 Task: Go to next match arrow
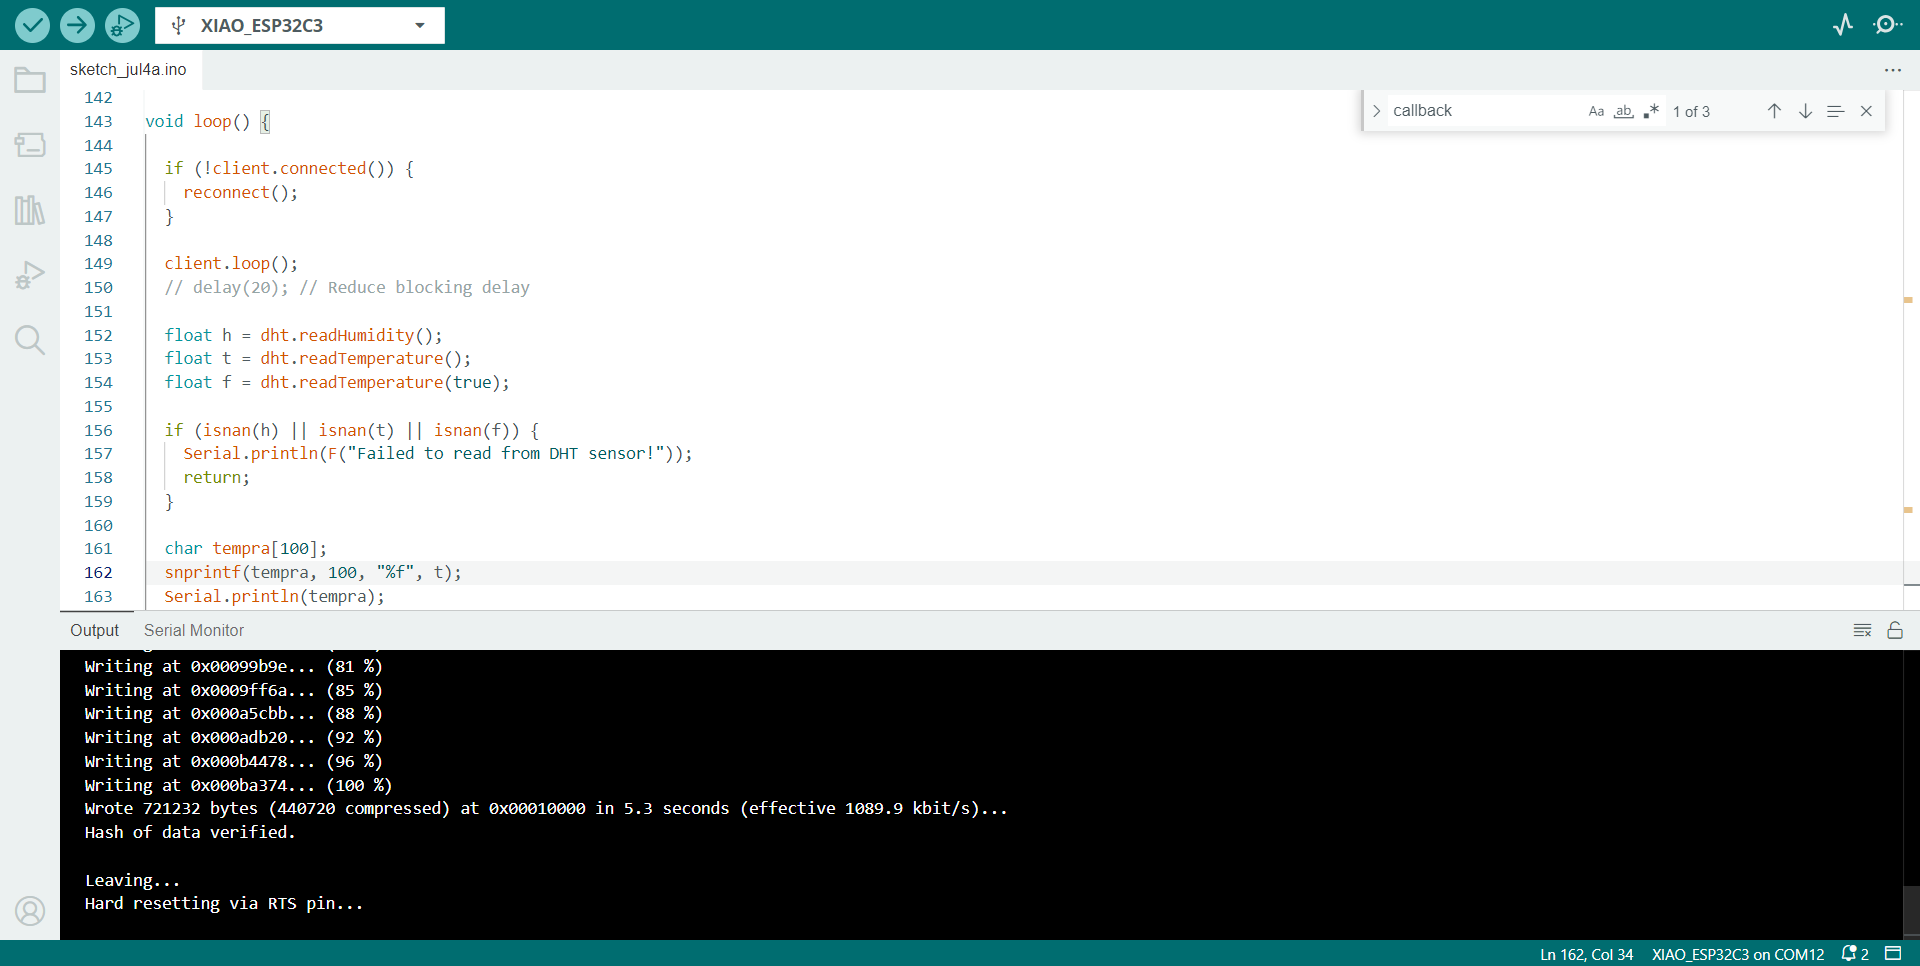pyautogui.click(x=1805, y=111)
